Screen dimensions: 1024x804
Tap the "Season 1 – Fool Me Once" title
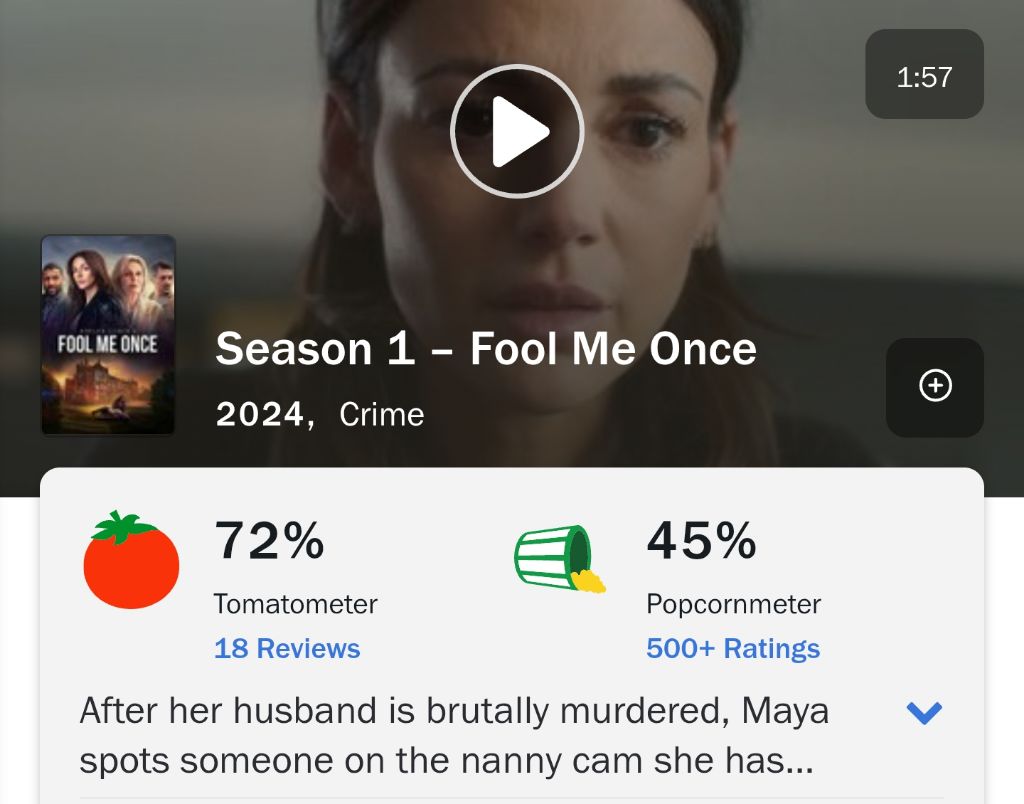tap(486, 349)
